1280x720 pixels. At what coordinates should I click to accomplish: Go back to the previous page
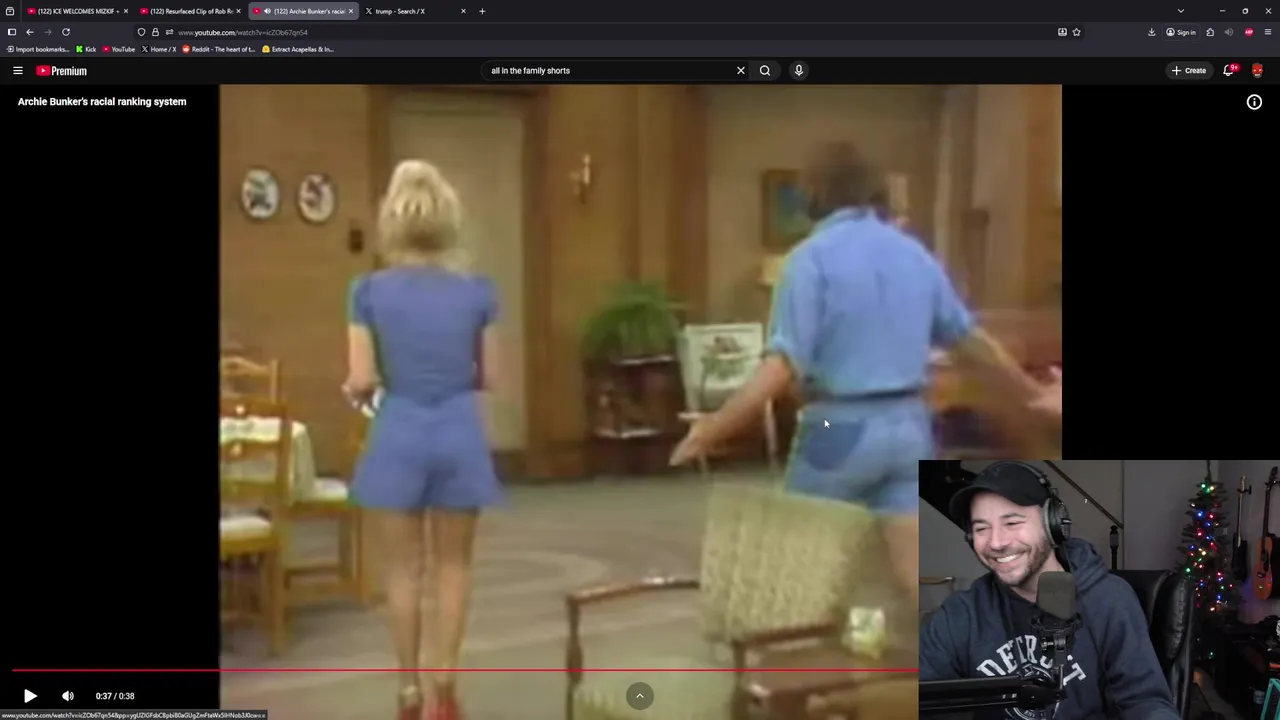click(x=30, y=32)
